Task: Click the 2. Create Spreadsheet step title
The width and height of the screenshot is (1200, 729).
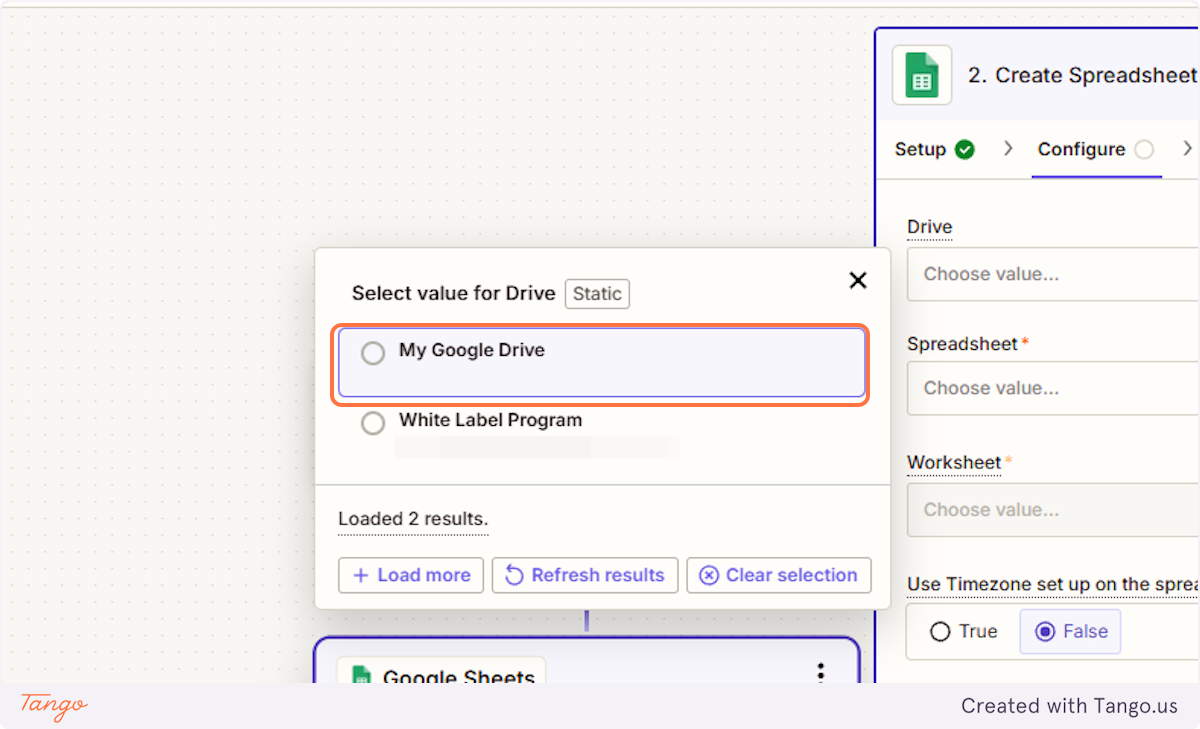Action: tap(1084, 75)
